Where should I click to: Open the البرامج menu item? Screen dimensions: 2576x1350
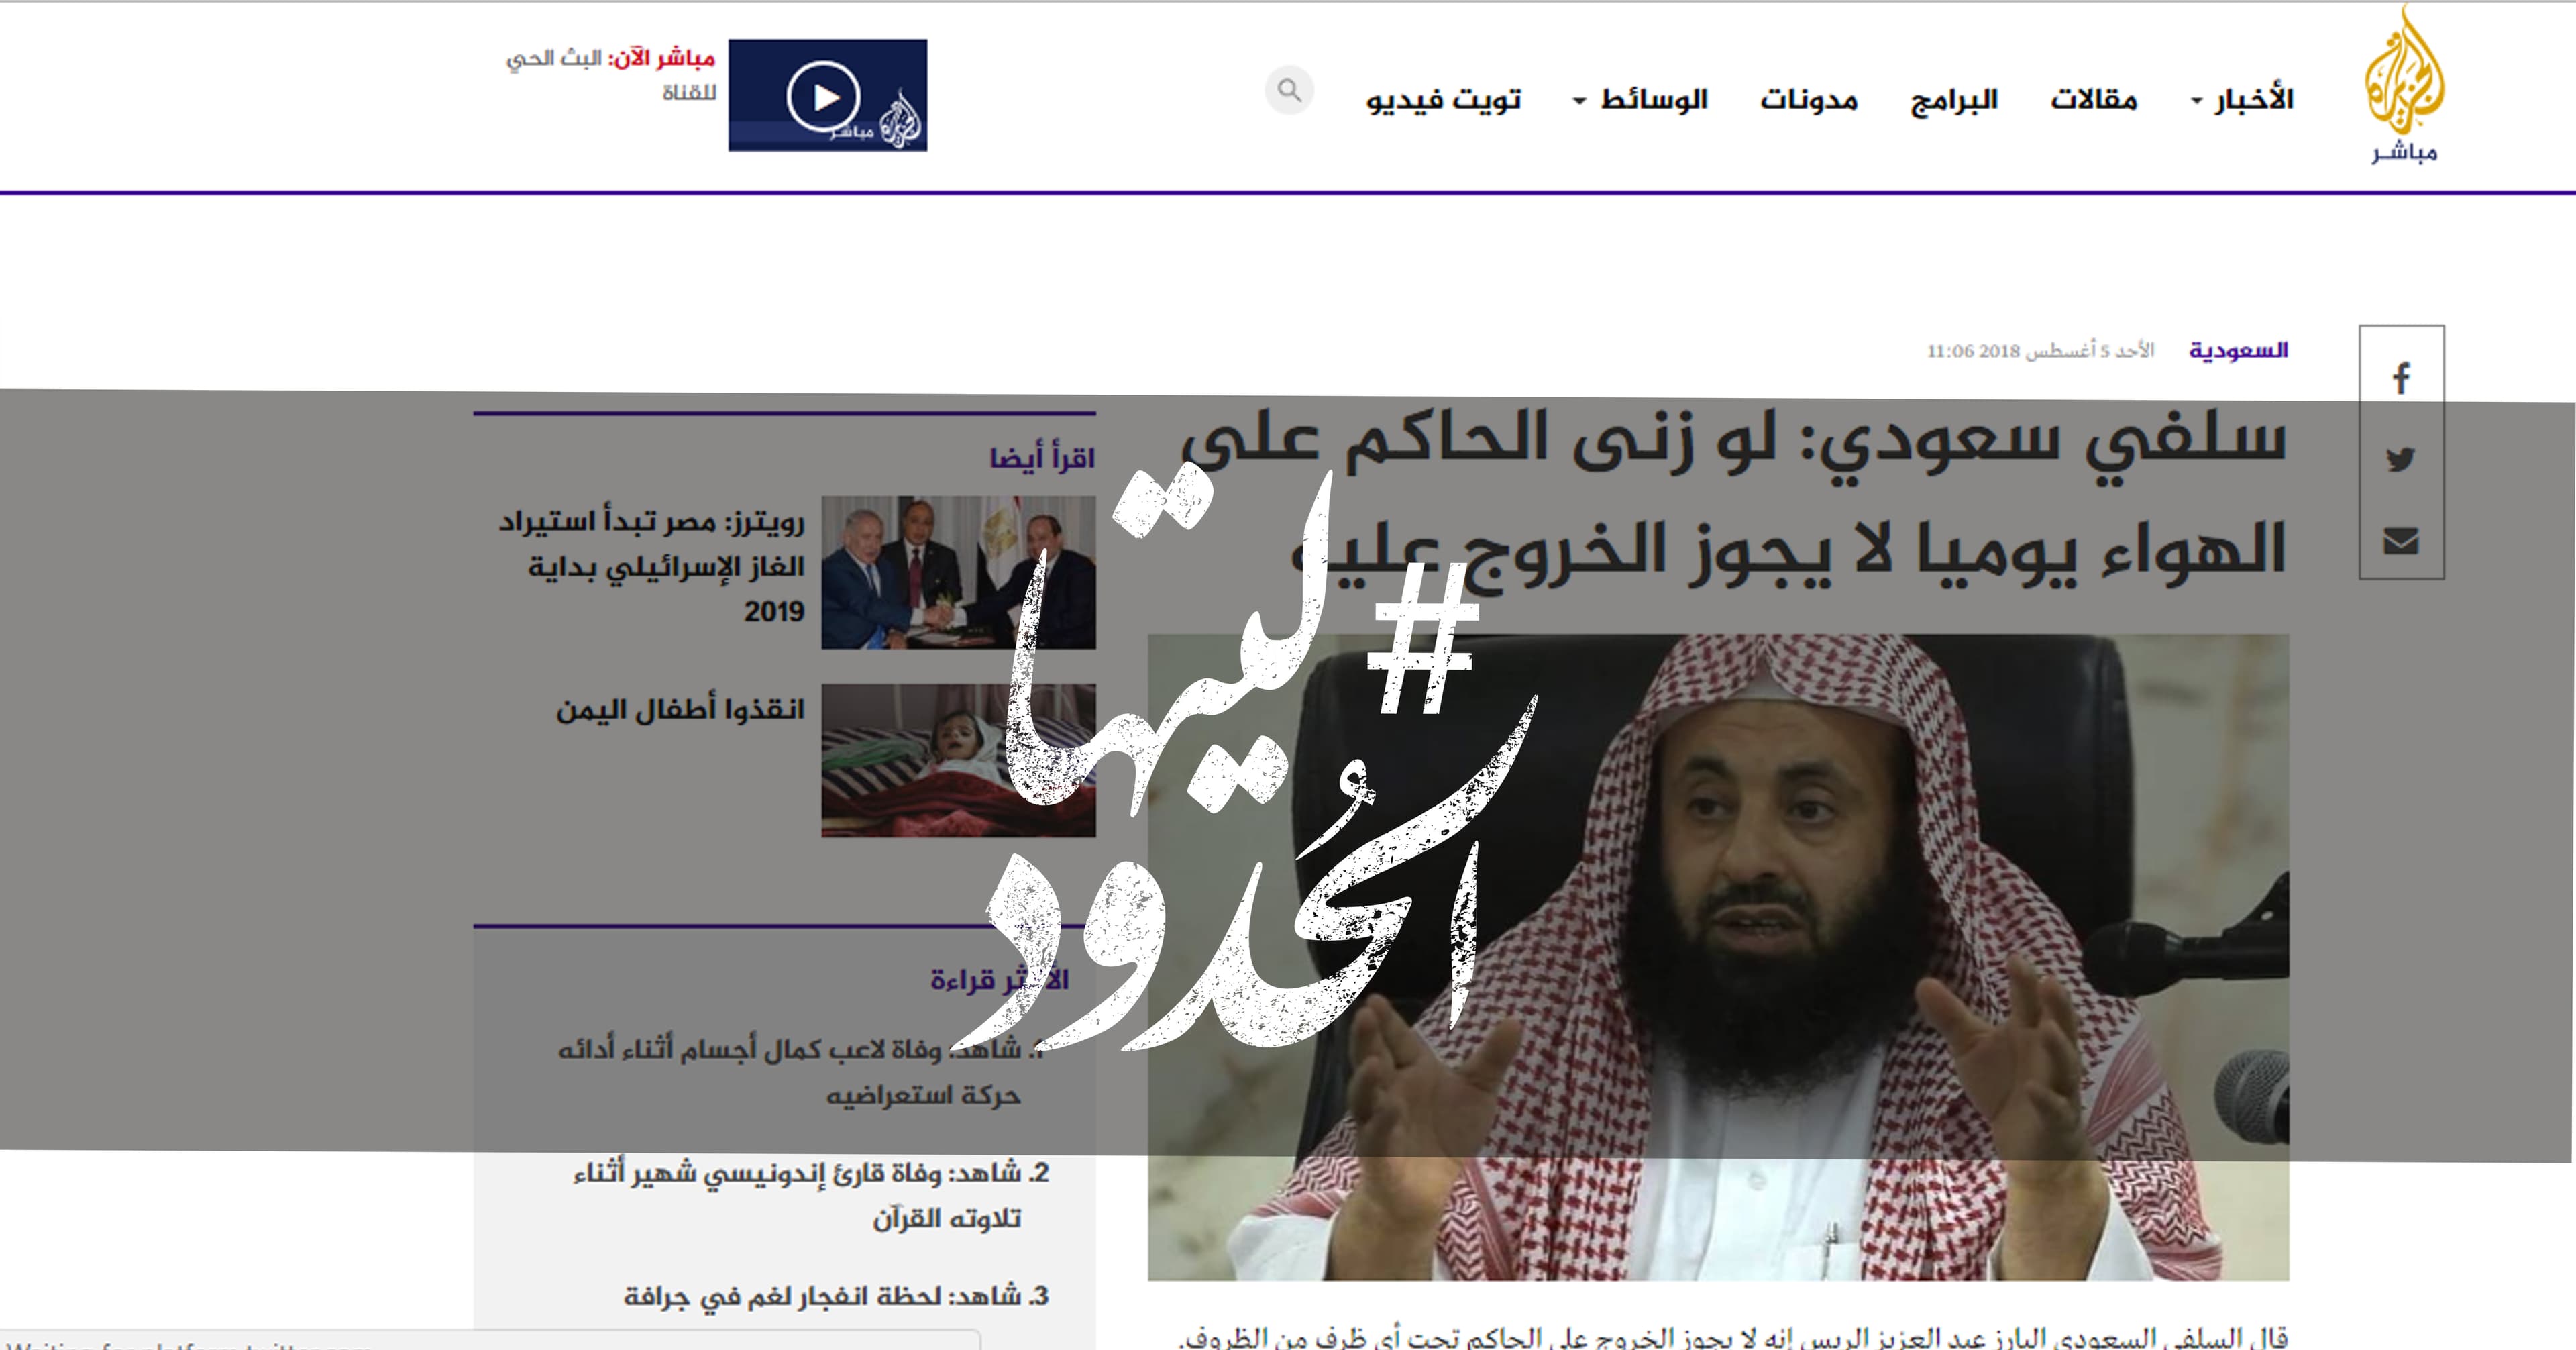pos(1954,100)
